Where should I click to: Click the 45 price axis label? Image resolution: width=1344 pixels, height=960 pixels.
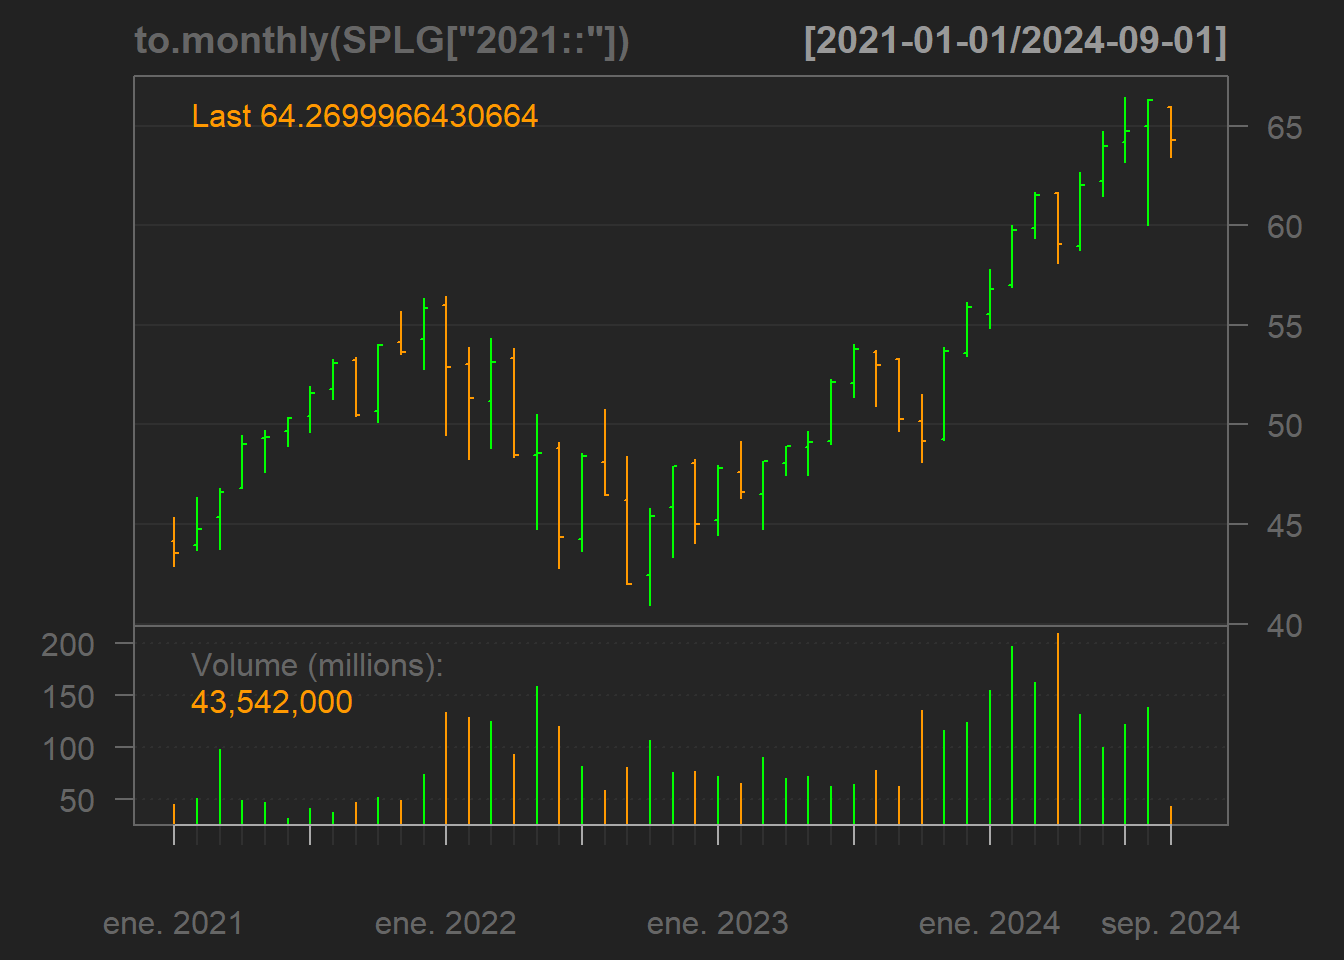click(1284, 525)
